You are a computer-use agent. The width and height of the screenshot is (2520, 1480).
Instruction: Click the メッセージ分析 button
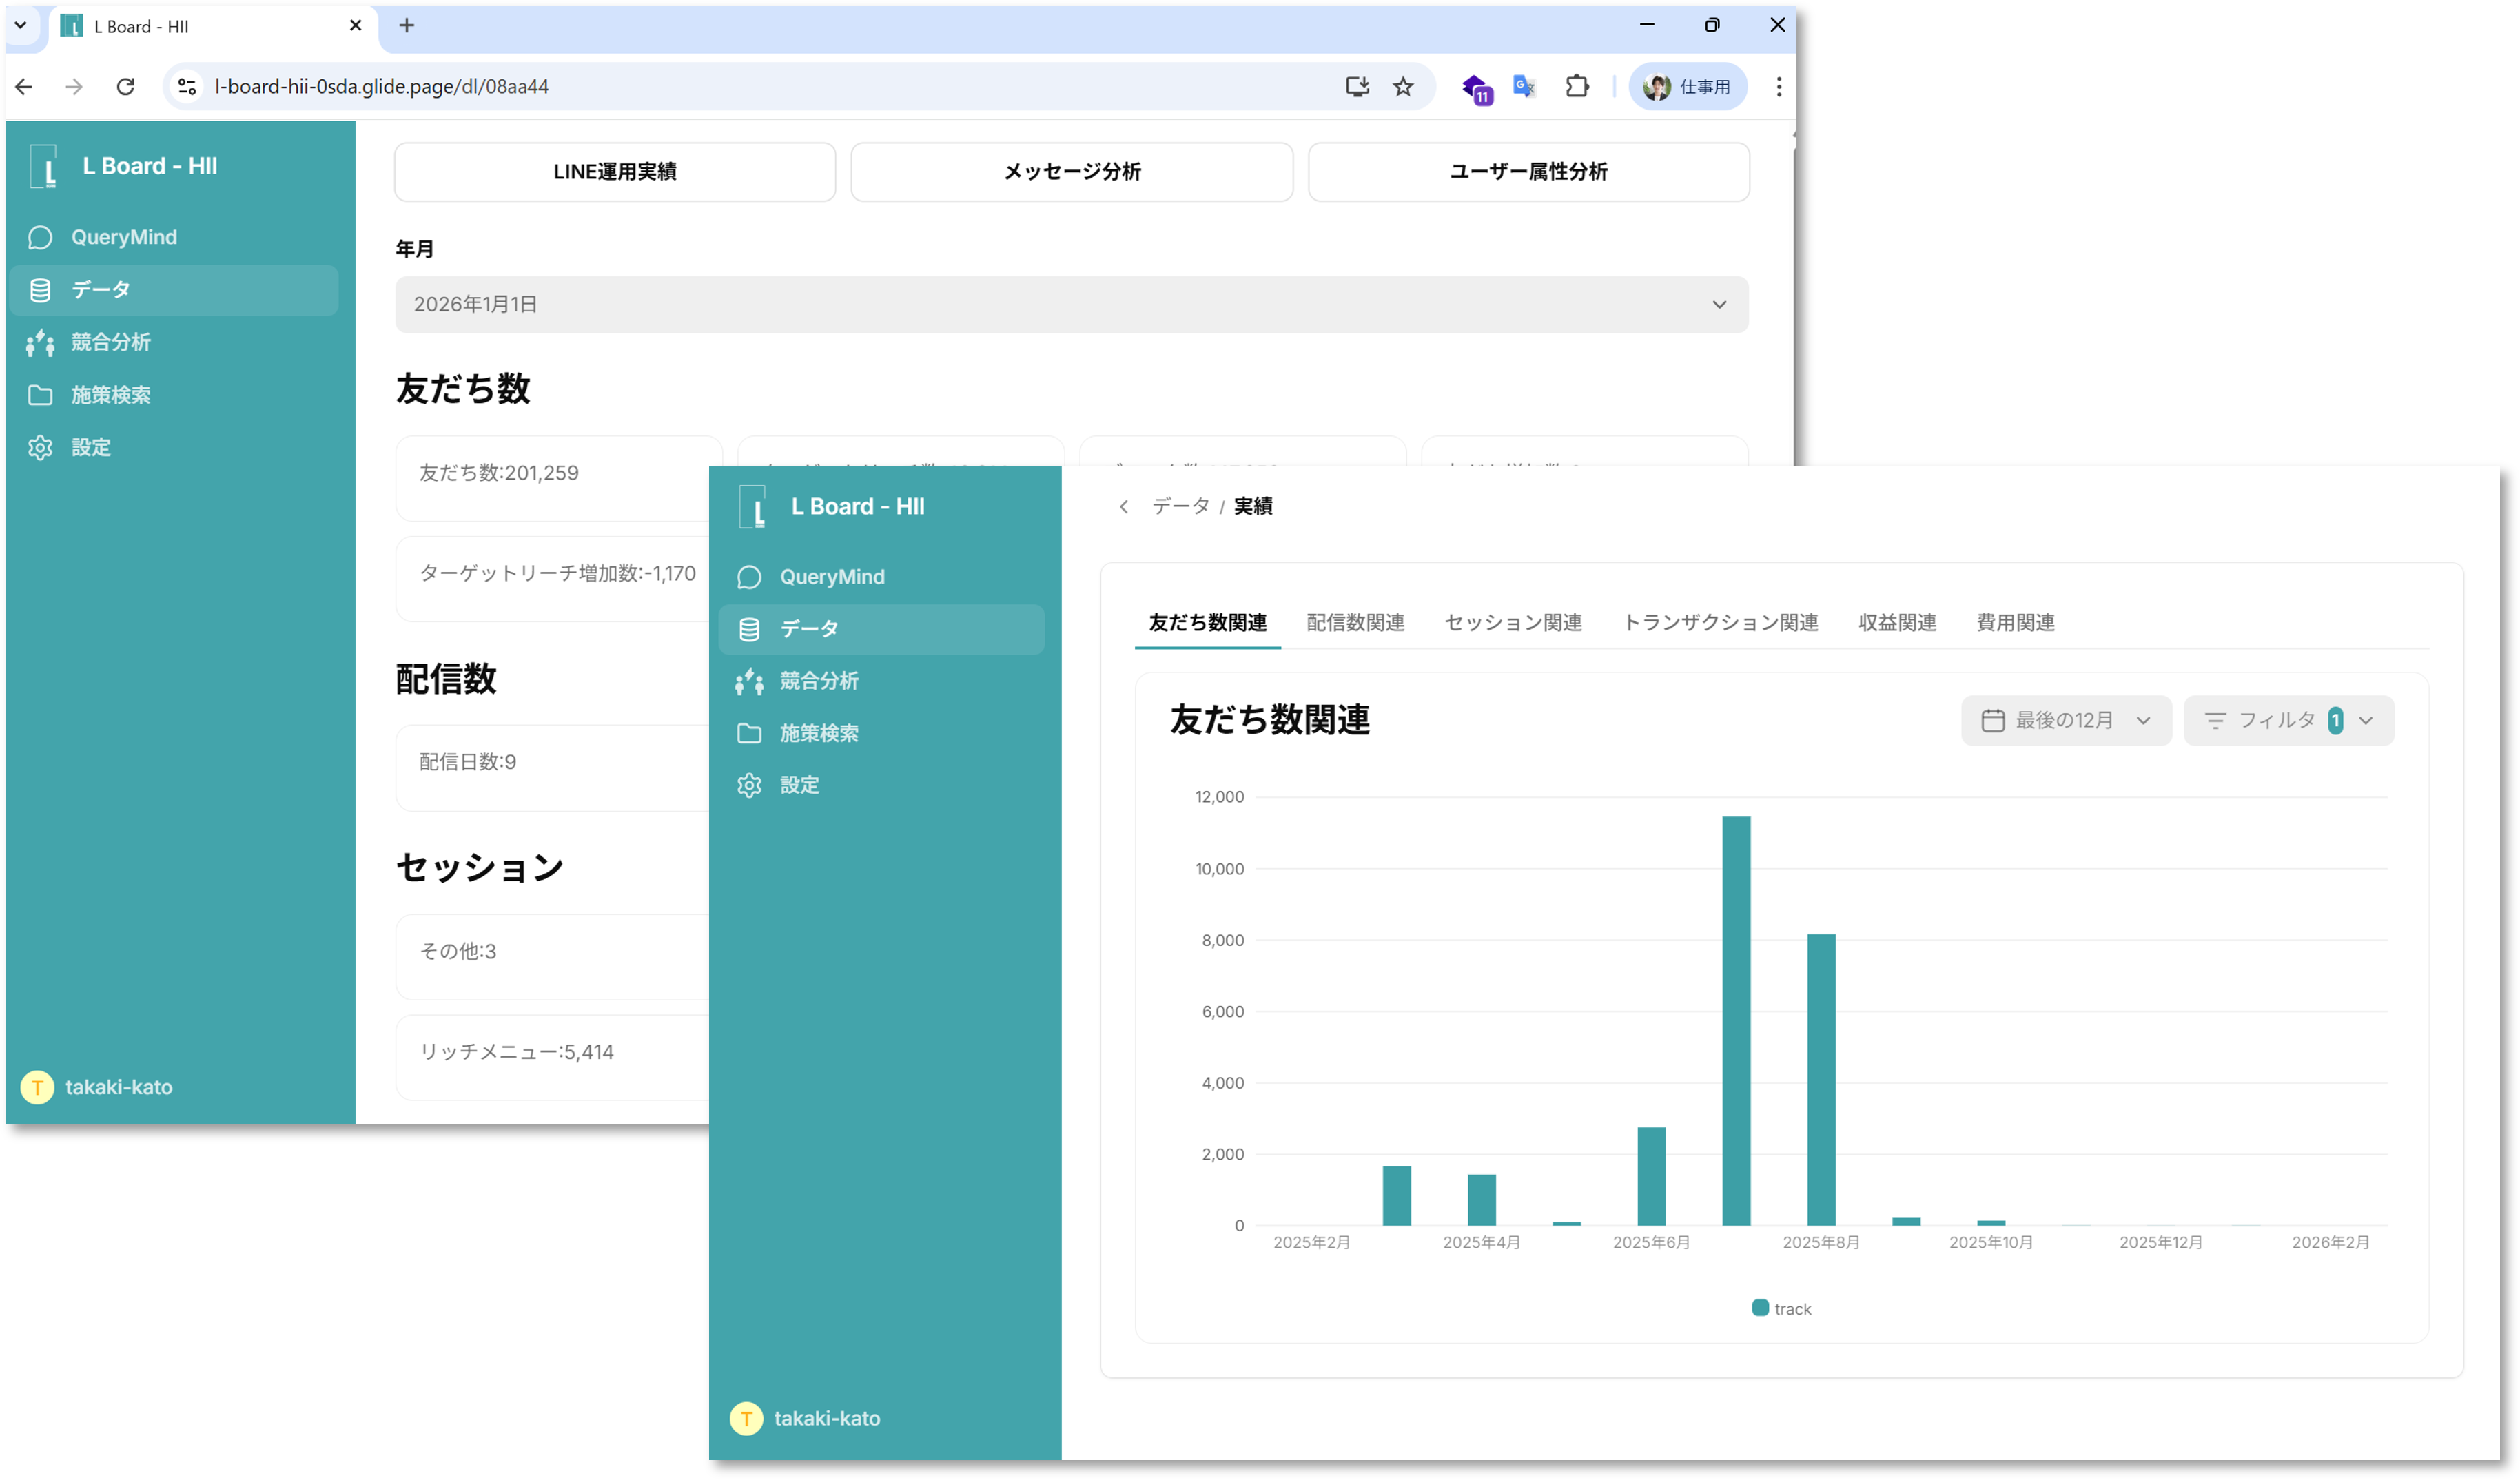(x=1071, y=172)
